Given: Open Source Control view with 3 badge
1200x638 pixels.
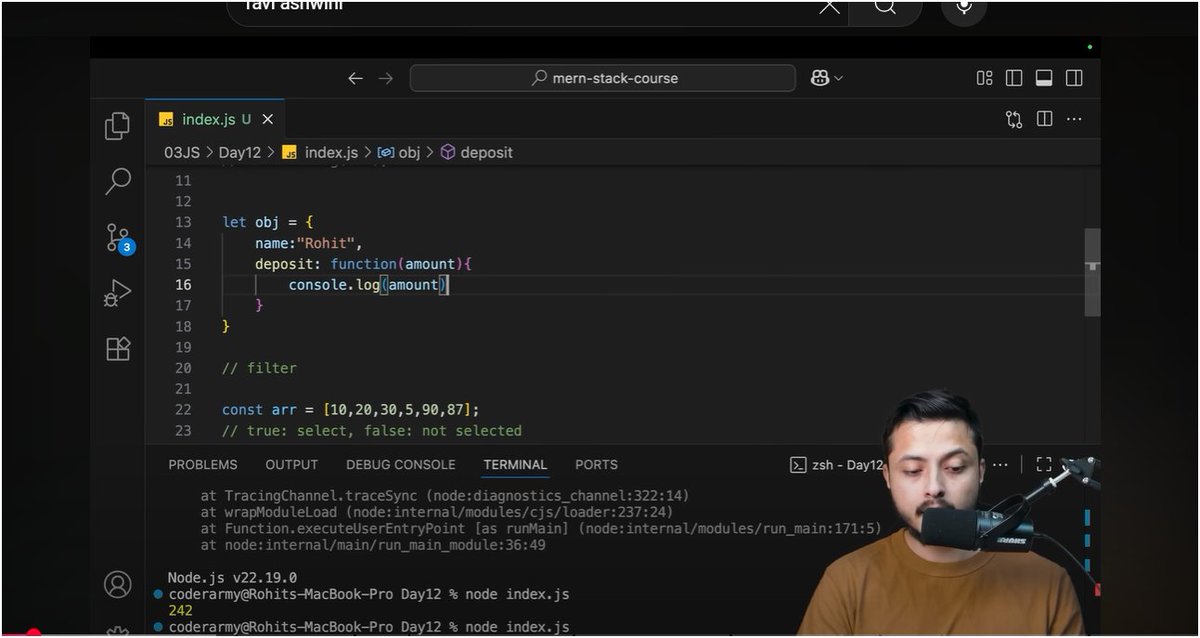Looking at the screenshot, I should pyautogui.click(x=119, y=238).
